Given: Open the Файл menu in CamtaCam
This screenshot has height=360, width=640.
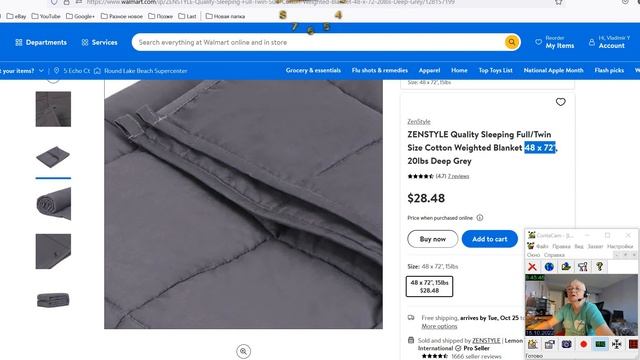Looking at the screenshot, I should coord(542,246).
